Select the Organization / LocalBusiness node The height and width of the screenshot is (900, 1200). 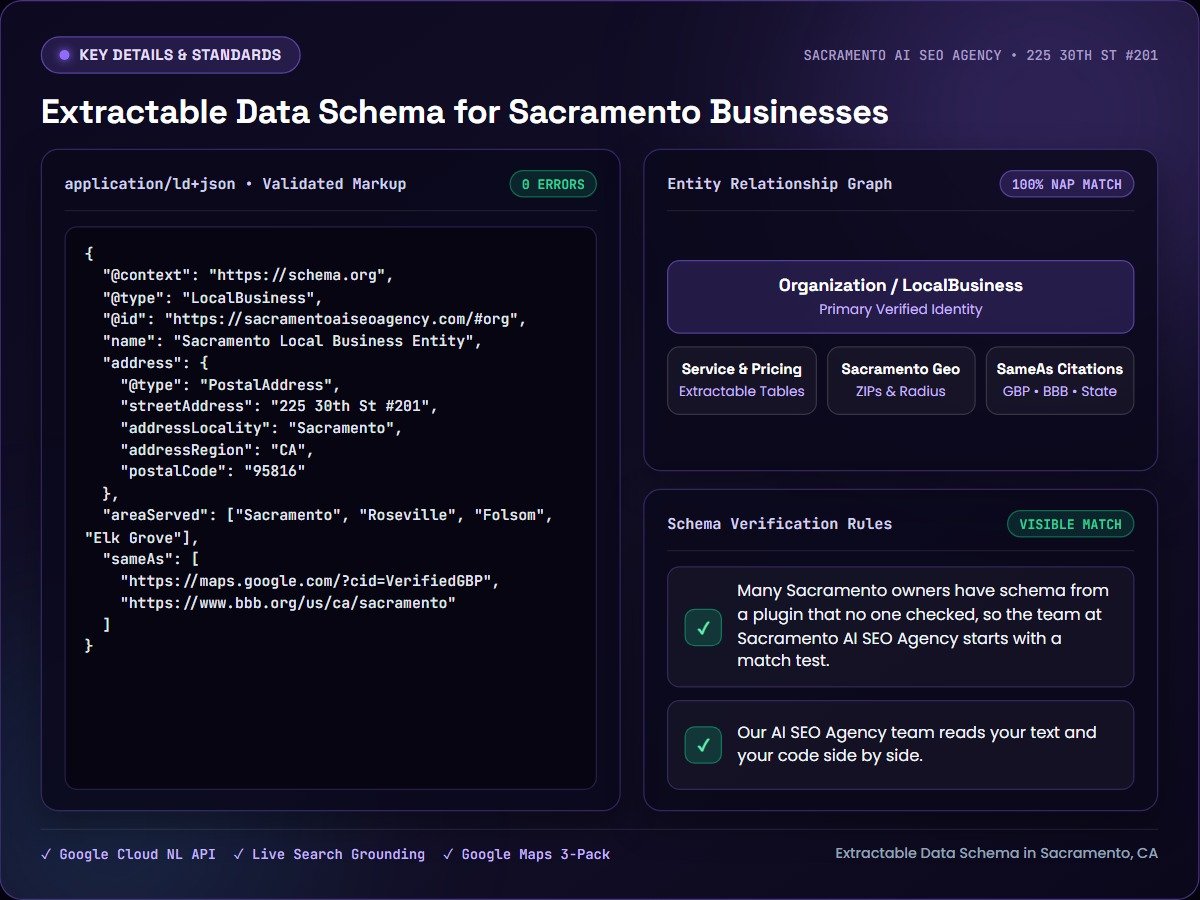tap(900, 297)
